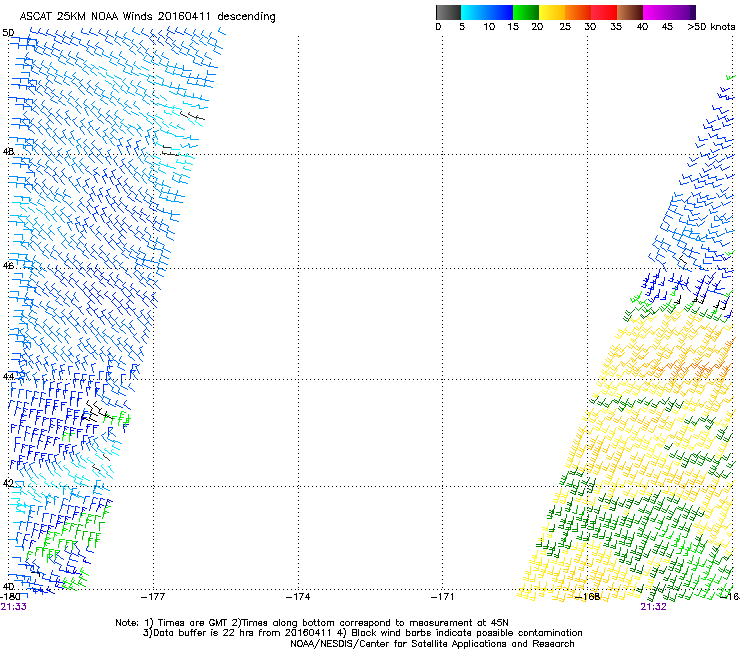This screenshot has width=740, height=650.
Task: Click the latitude label "50"
Action: click(x=8, y=33)
